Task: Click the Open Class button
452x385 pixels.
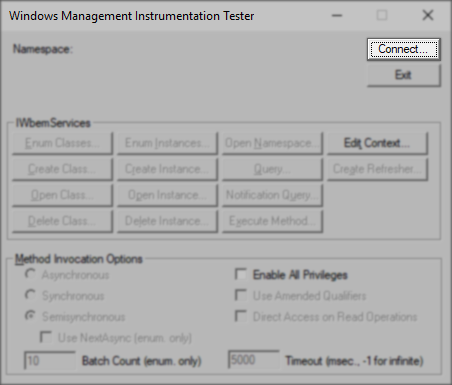Action: (62, 195)
